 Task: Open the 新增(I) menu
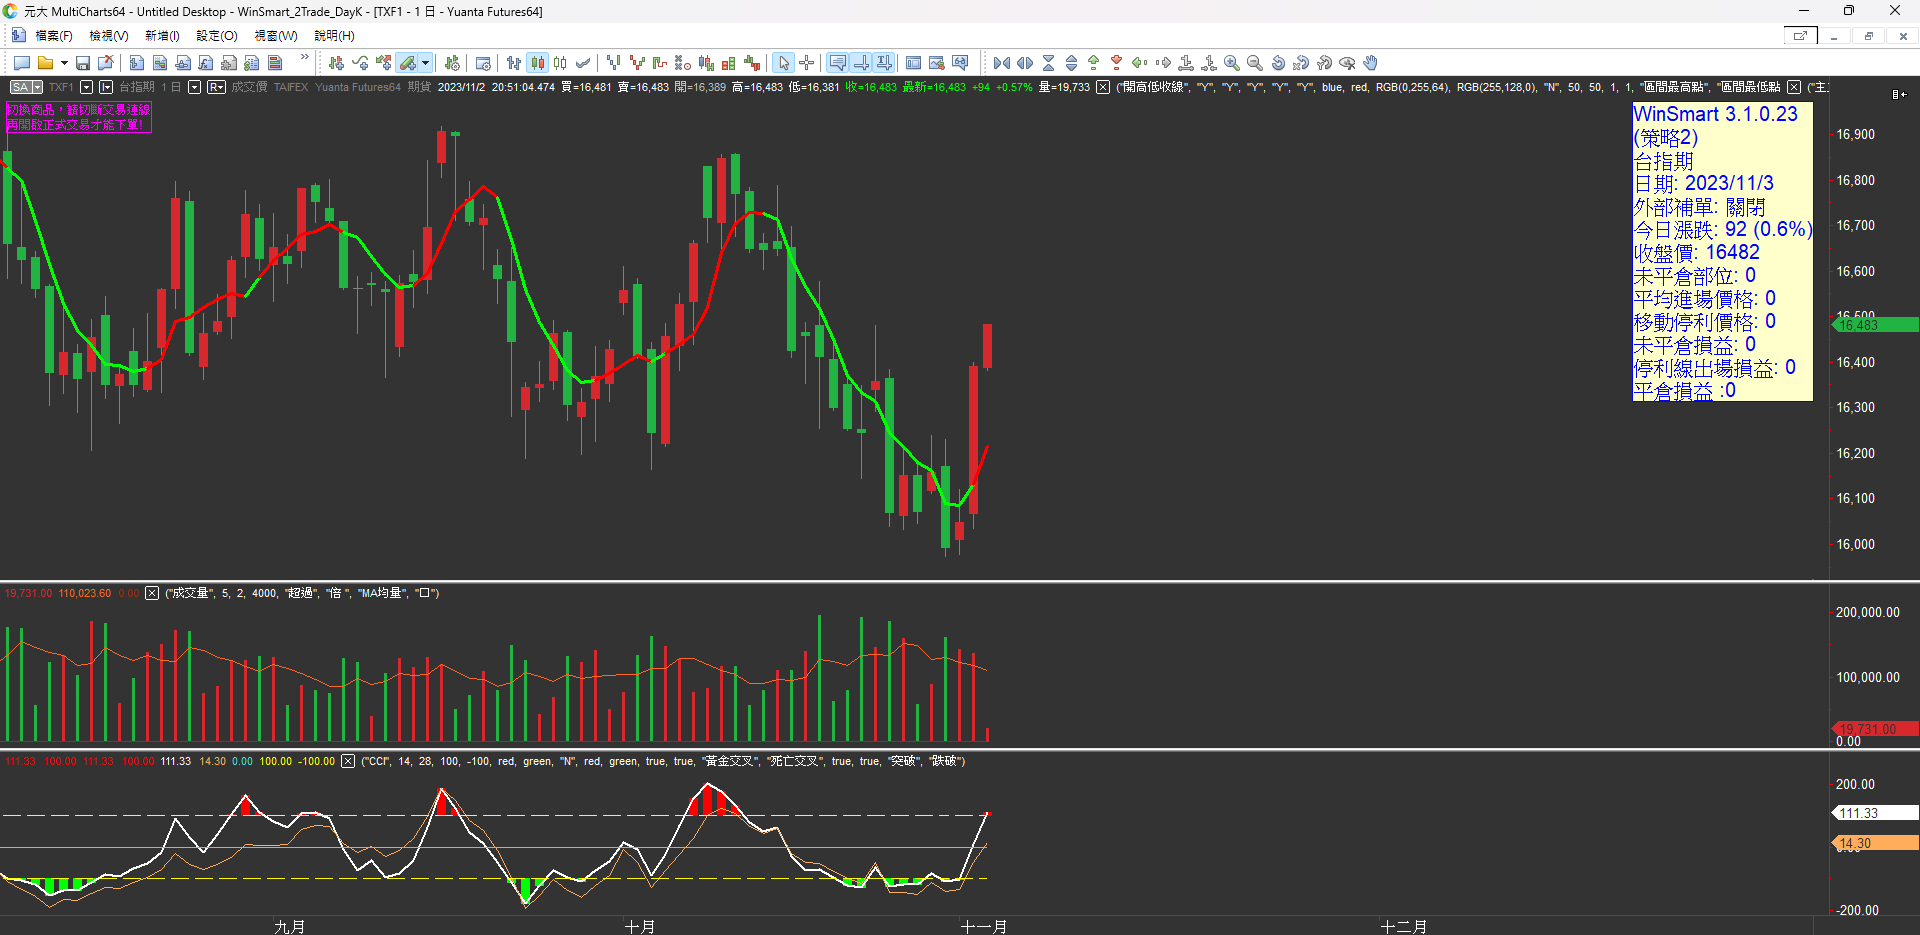coord(162,36)
